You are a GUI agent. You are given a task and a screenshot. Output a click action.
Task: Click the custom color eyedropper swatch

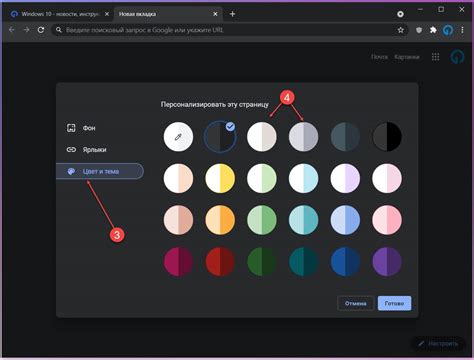coord(178,137)
